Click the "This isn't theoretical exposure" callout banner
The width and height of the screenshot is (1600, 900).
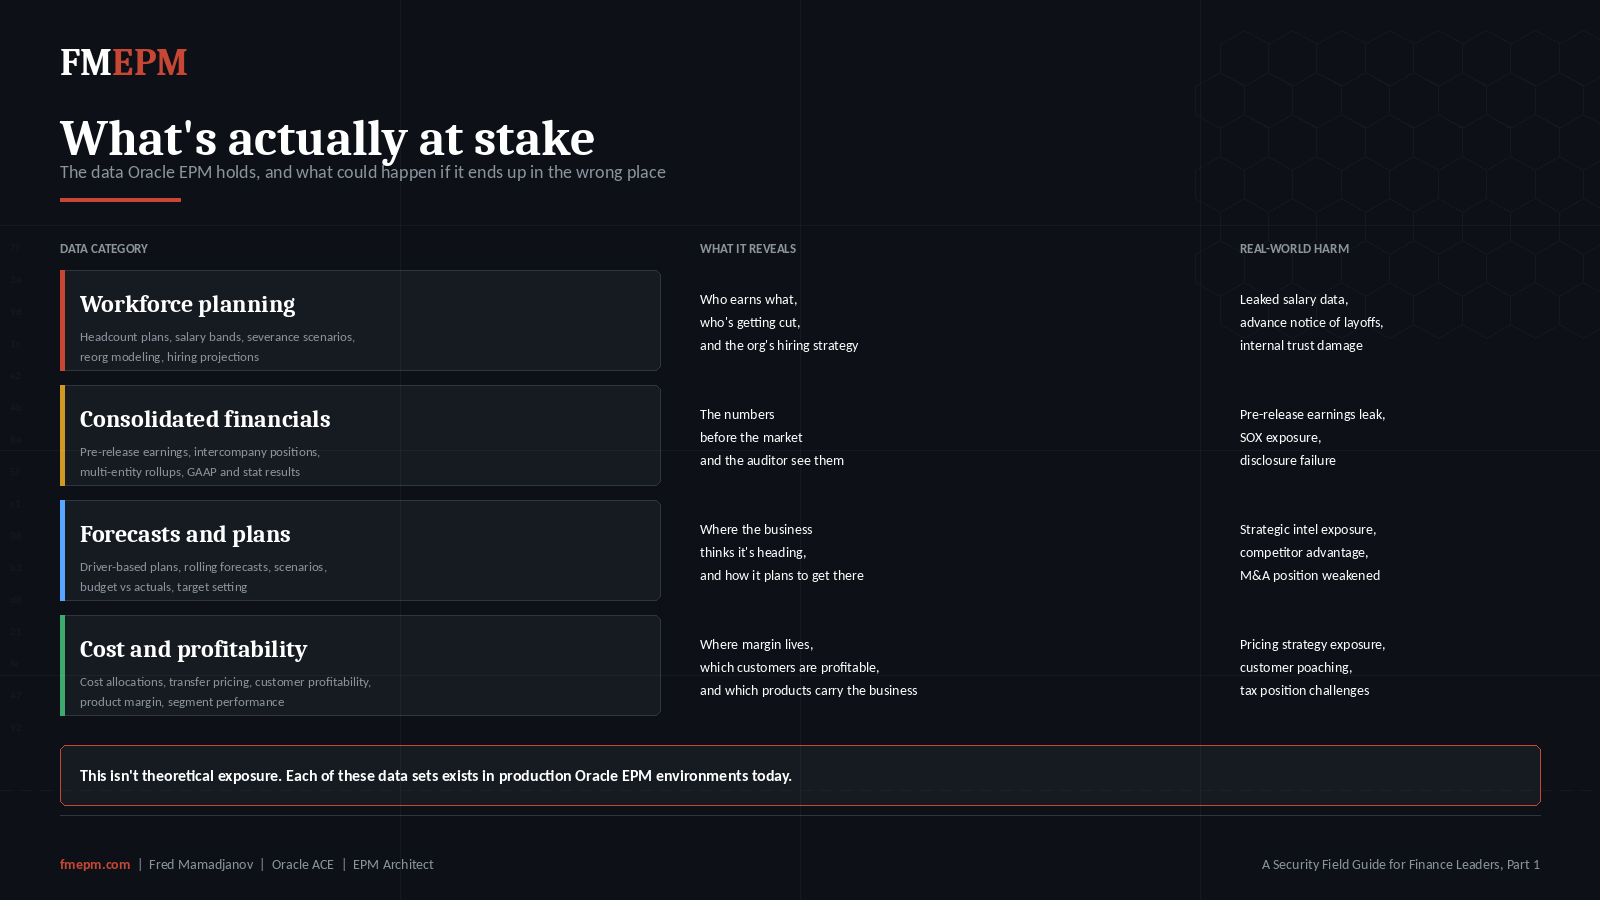pyautogui.click(x=800, y=776)
